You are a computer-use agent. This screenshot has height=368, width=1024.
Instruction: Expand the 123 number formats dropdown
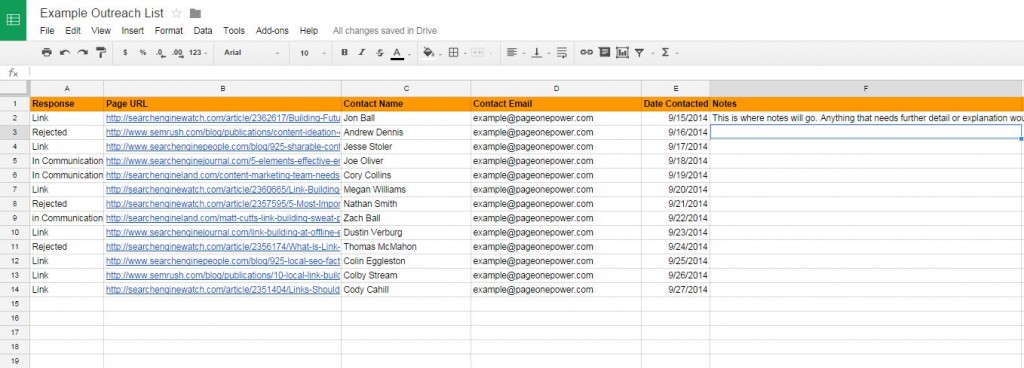pyautogui.click(x=198, y=53)
